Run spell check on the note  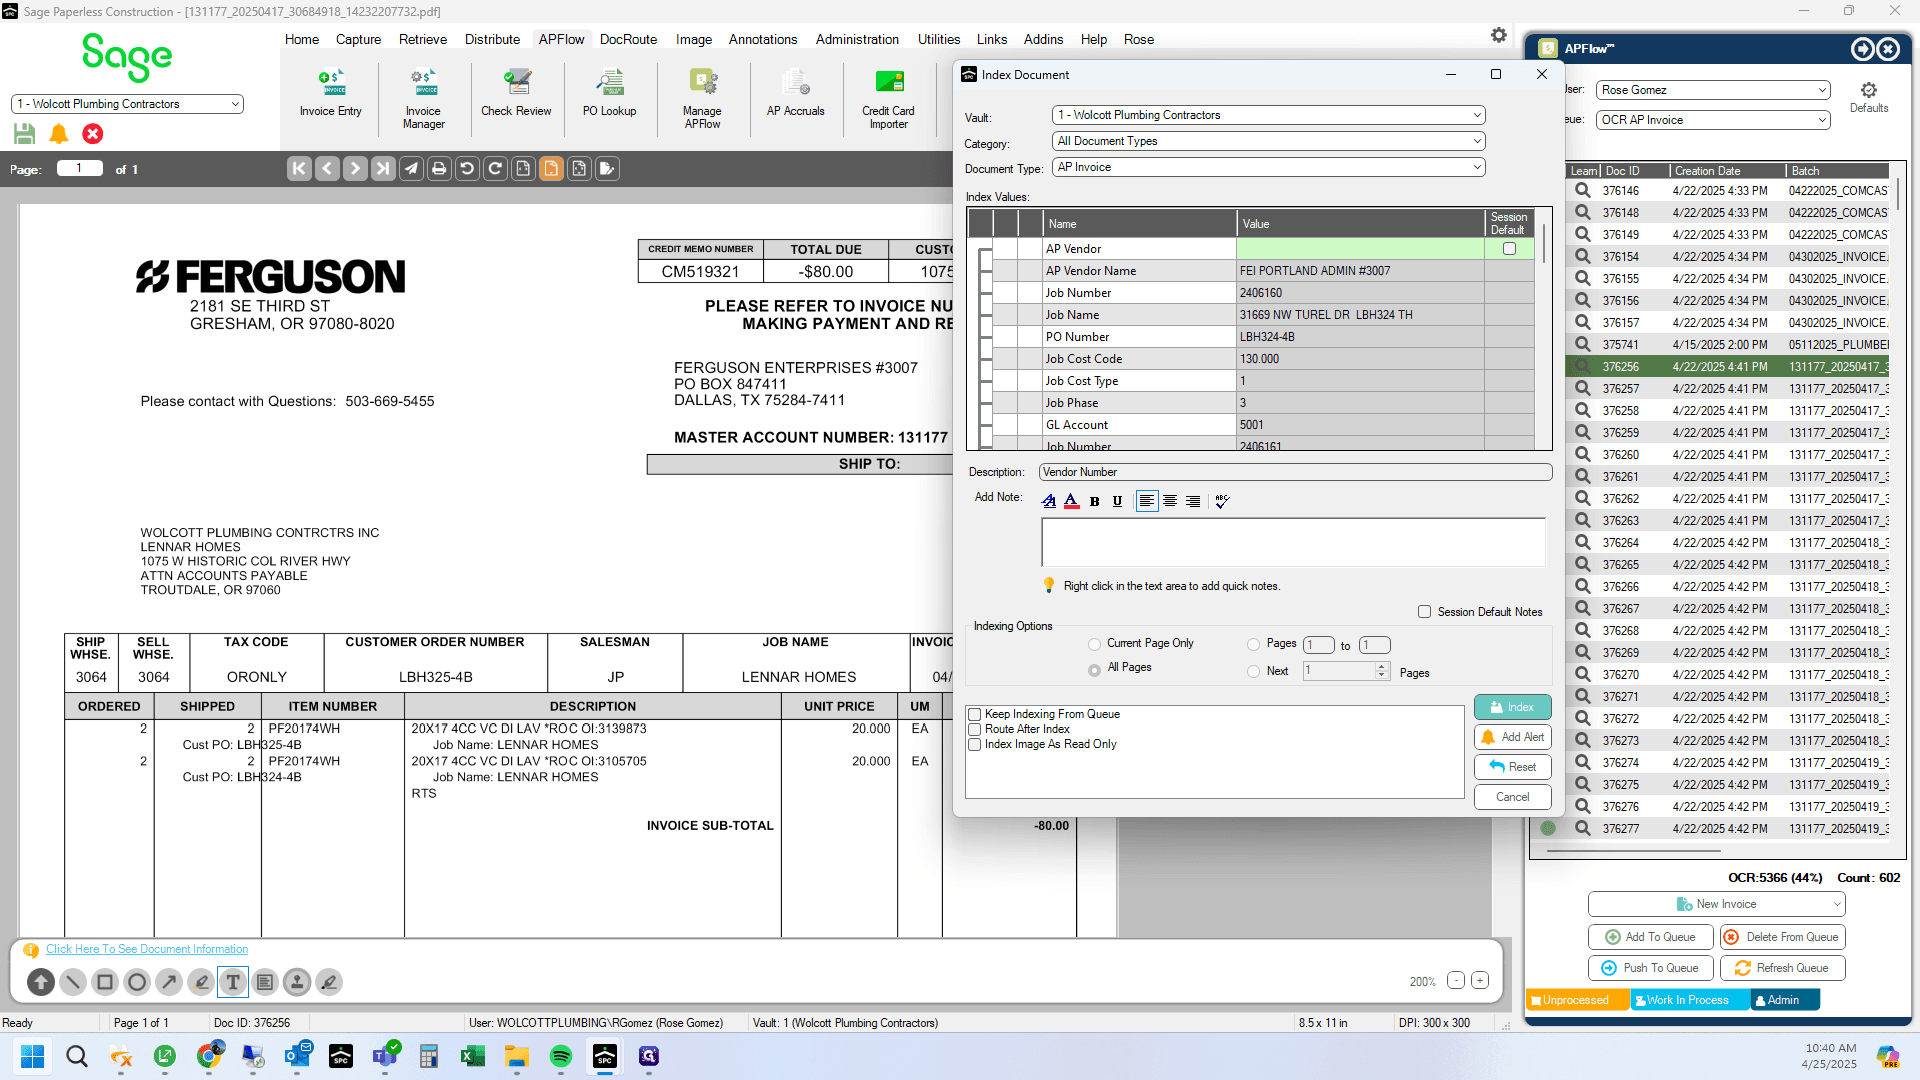coord(1222,501)
